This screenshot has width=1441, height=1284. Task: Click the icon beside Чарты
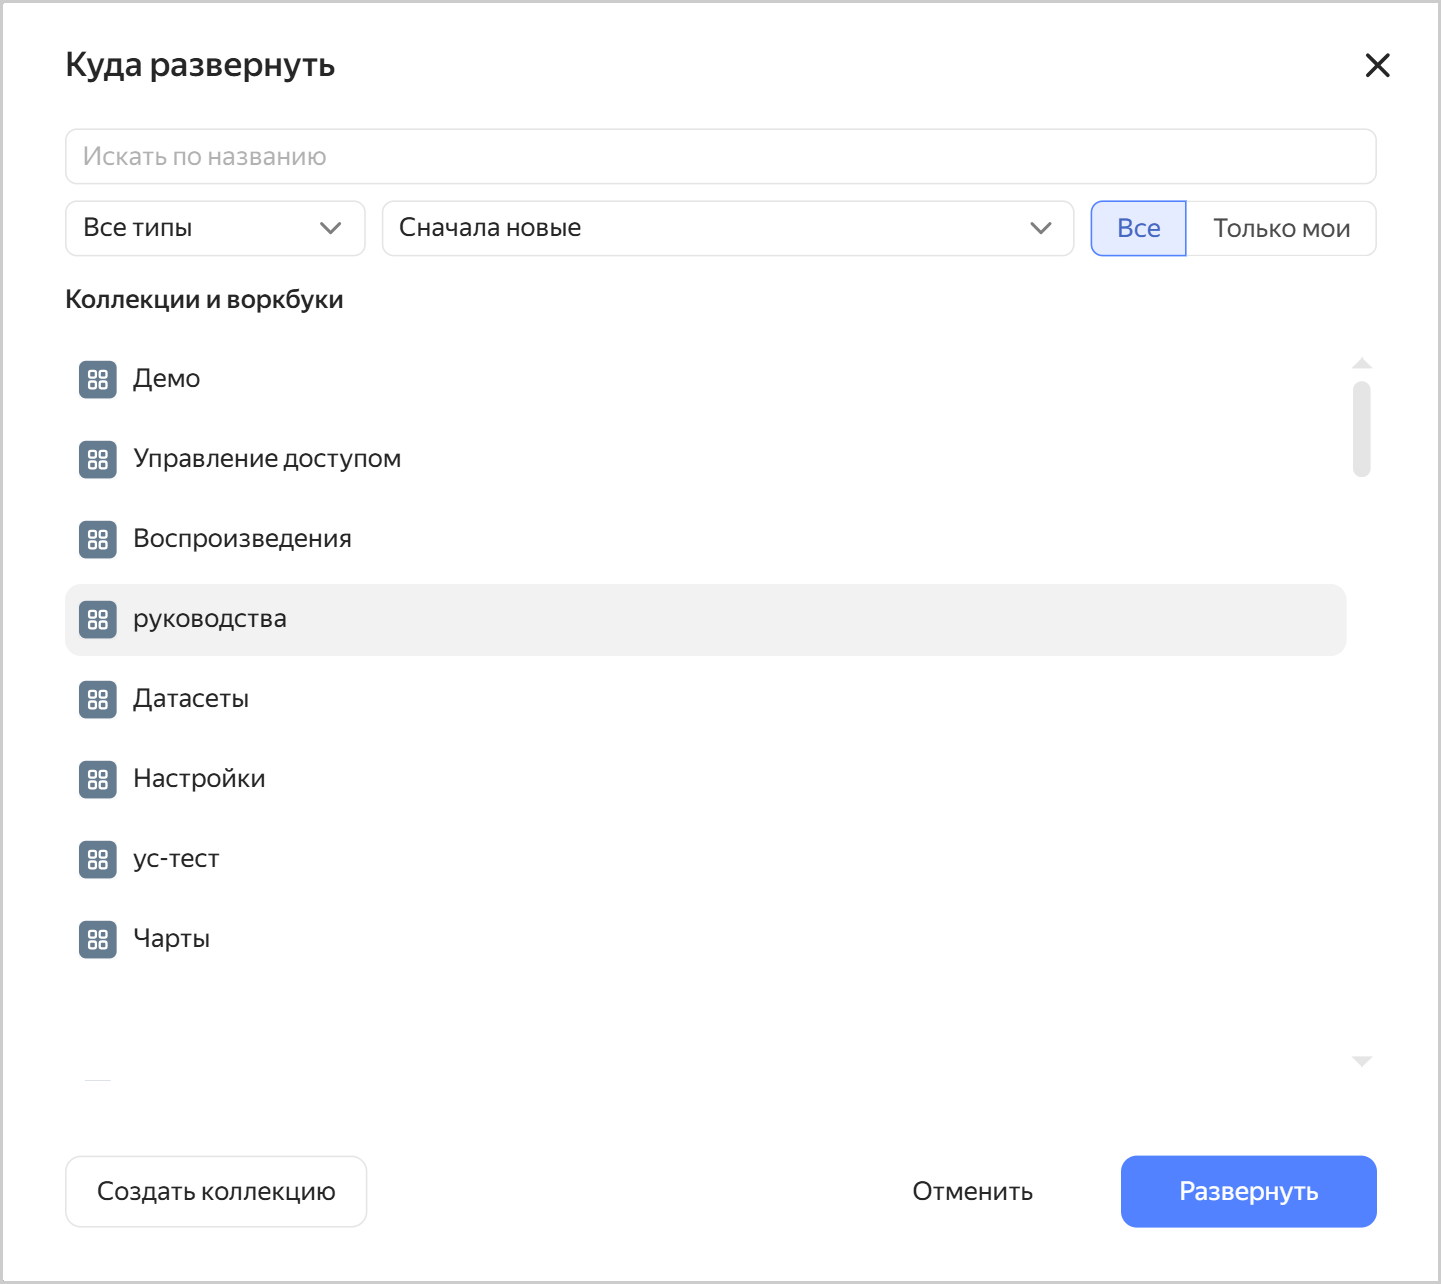tap(97, 939)
